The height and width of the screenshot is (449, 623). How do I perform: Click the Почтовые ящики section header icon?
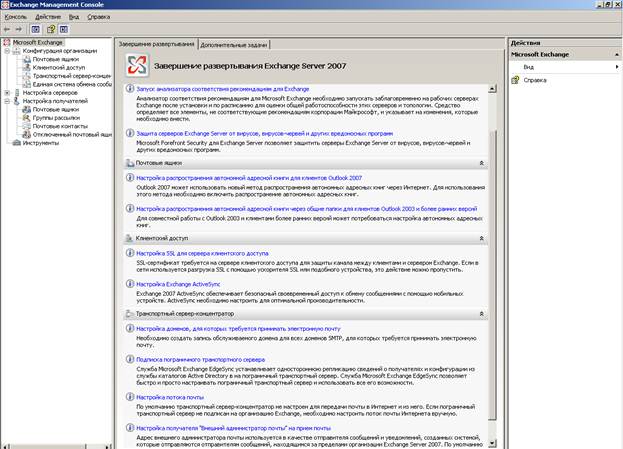(x=130, y=163)
